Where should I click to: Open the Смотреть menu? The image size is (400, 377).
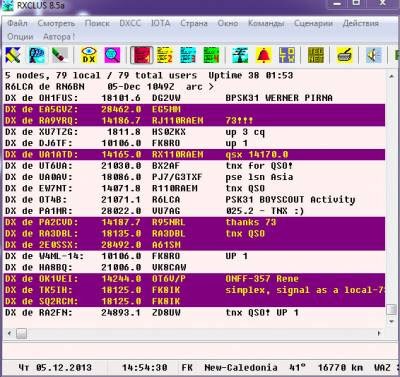point(56,23)
